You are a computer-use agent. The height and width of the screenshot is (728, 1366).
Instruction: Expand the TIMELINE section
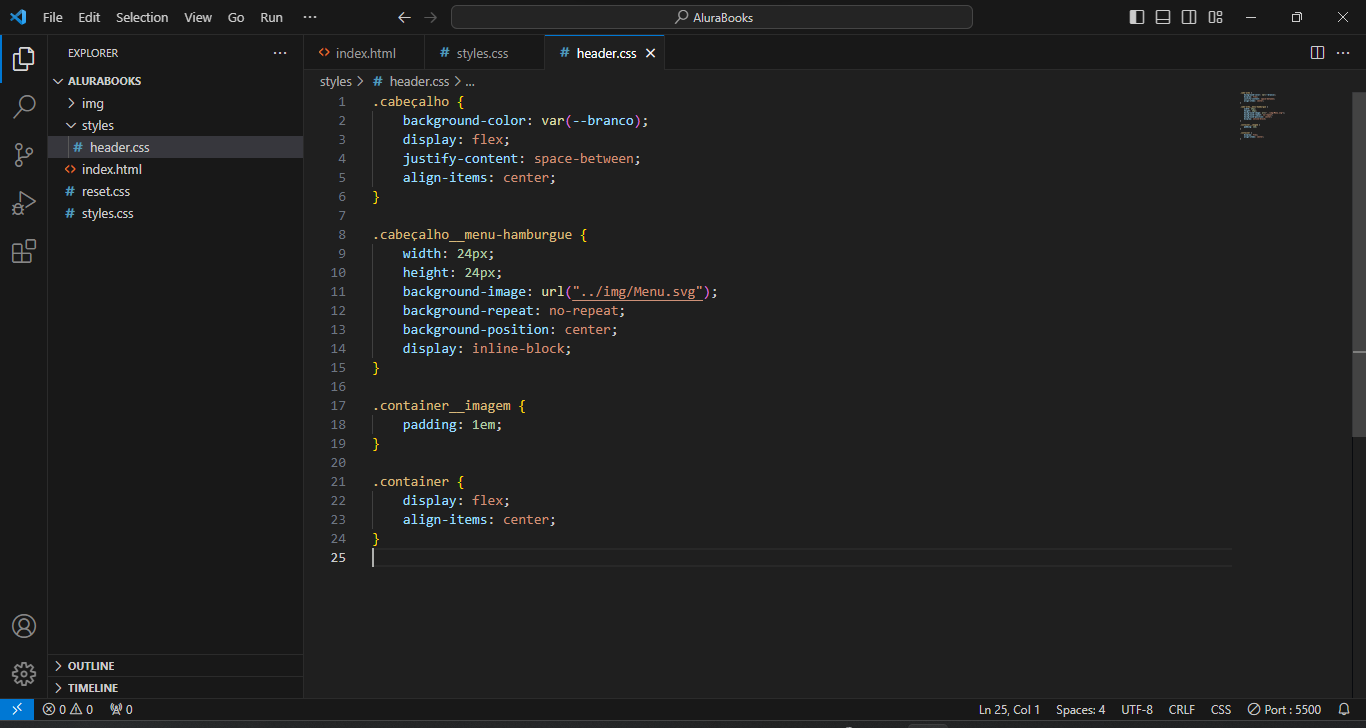[175, 688]
